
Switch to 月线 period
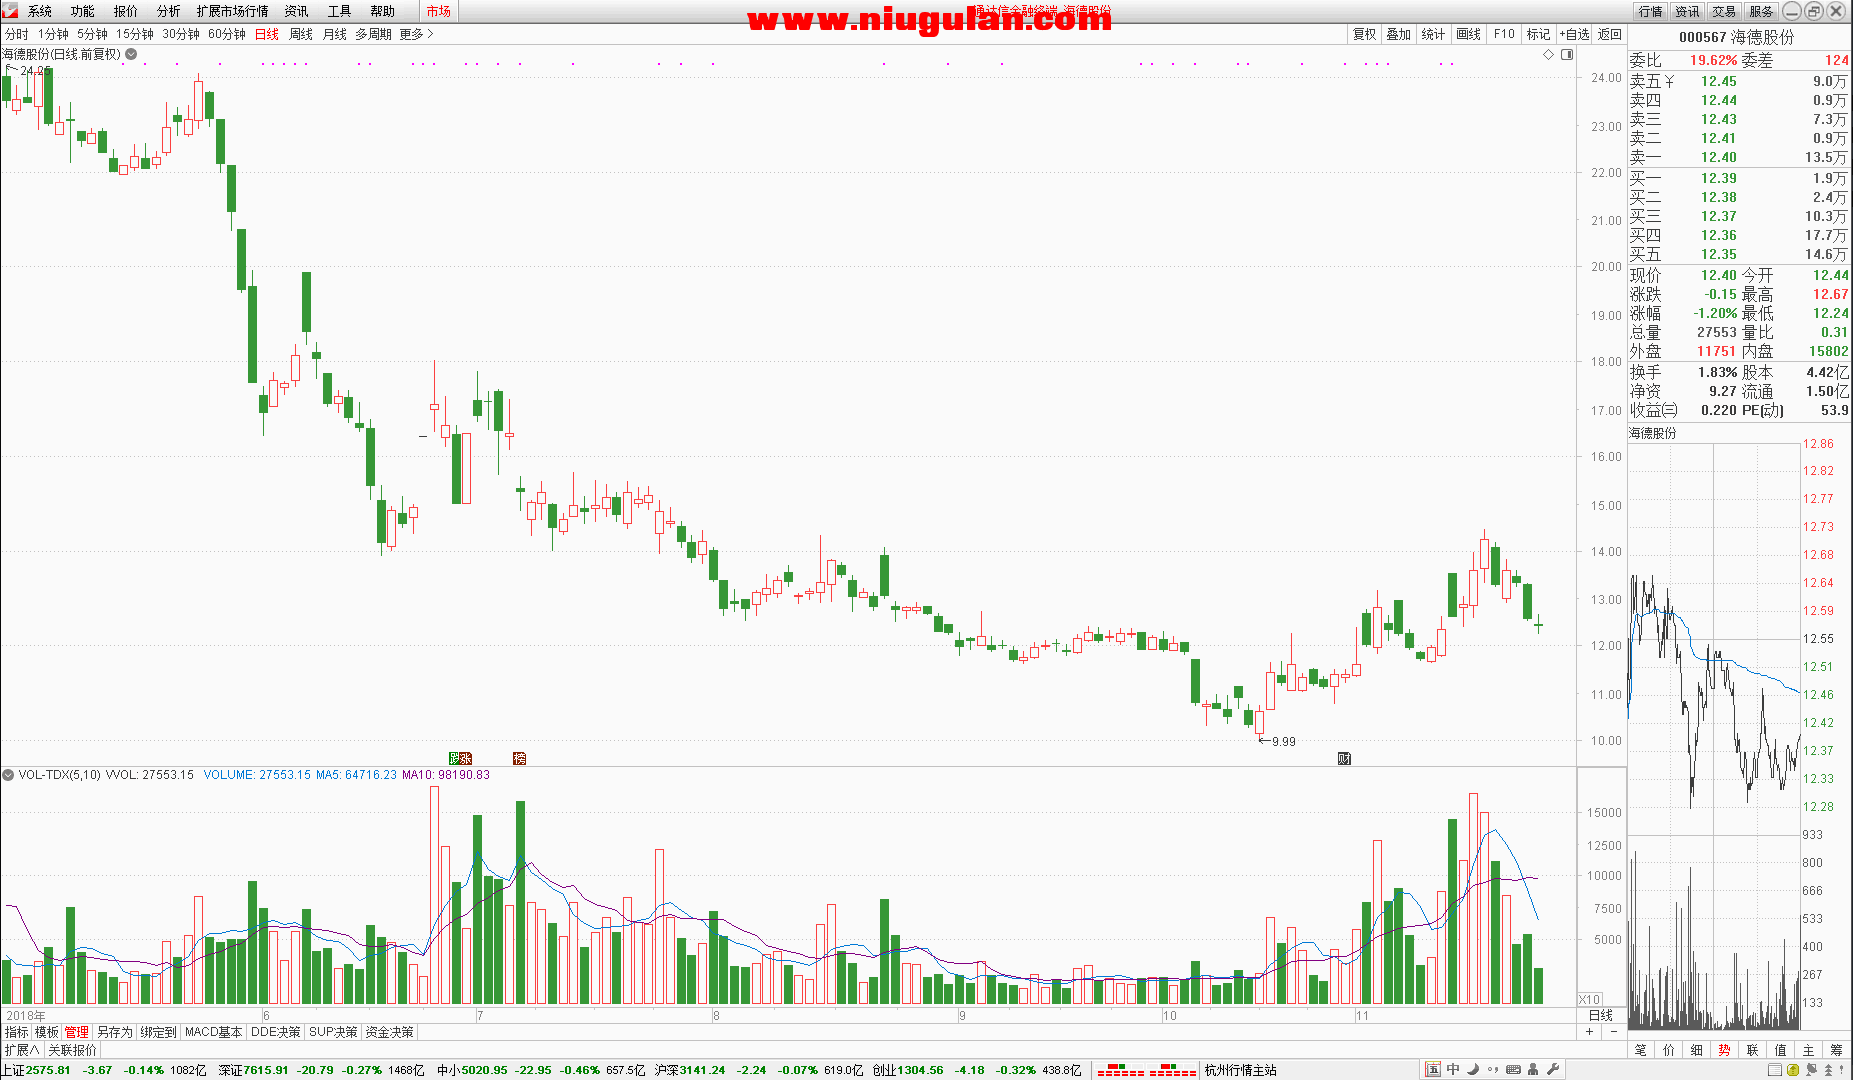point(335,34)
